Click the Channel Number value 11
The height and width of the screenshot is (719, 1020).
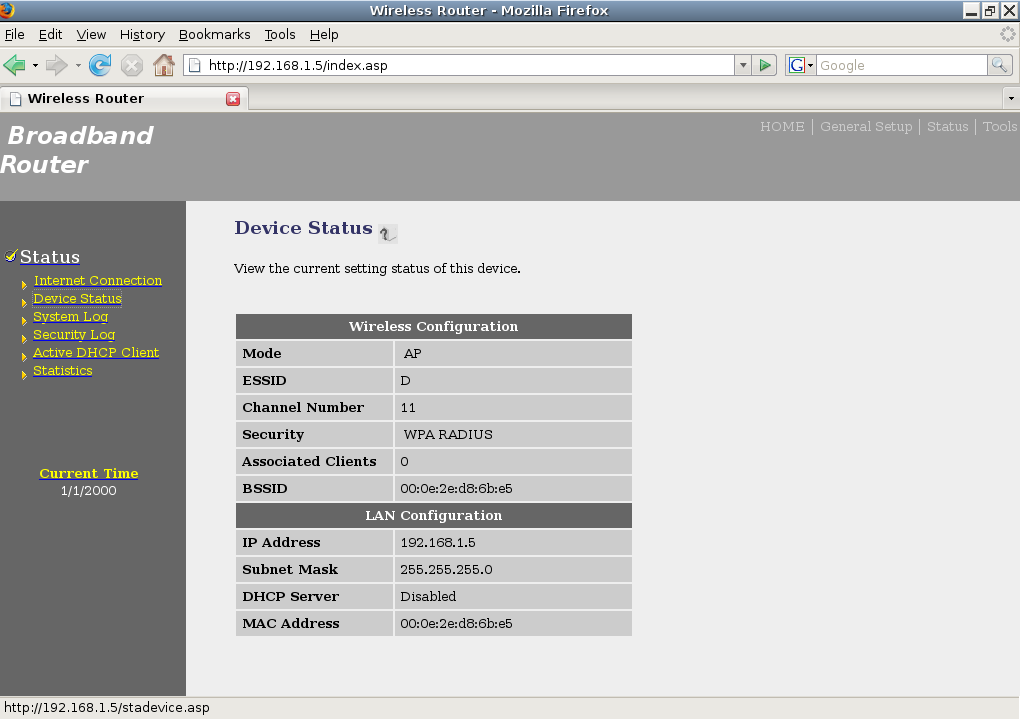(408, 408)
